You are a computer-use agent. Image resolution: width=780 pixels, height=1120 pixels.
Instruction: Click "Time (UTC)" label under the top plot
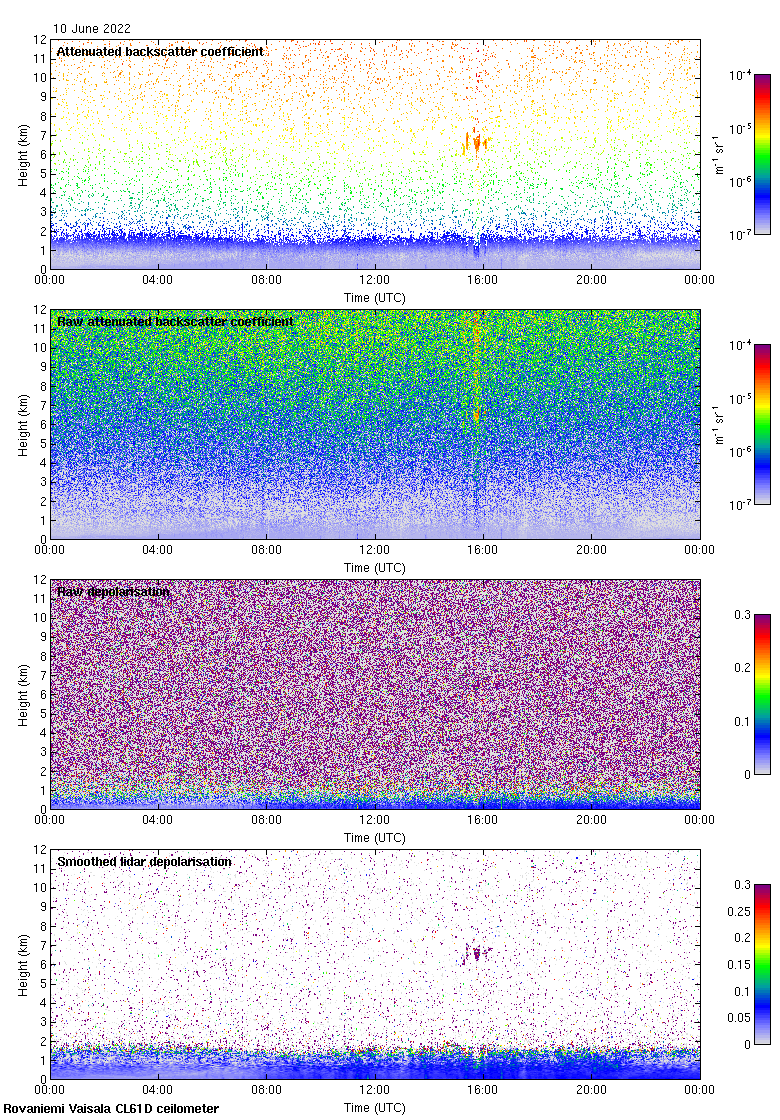tap(375, 297)
